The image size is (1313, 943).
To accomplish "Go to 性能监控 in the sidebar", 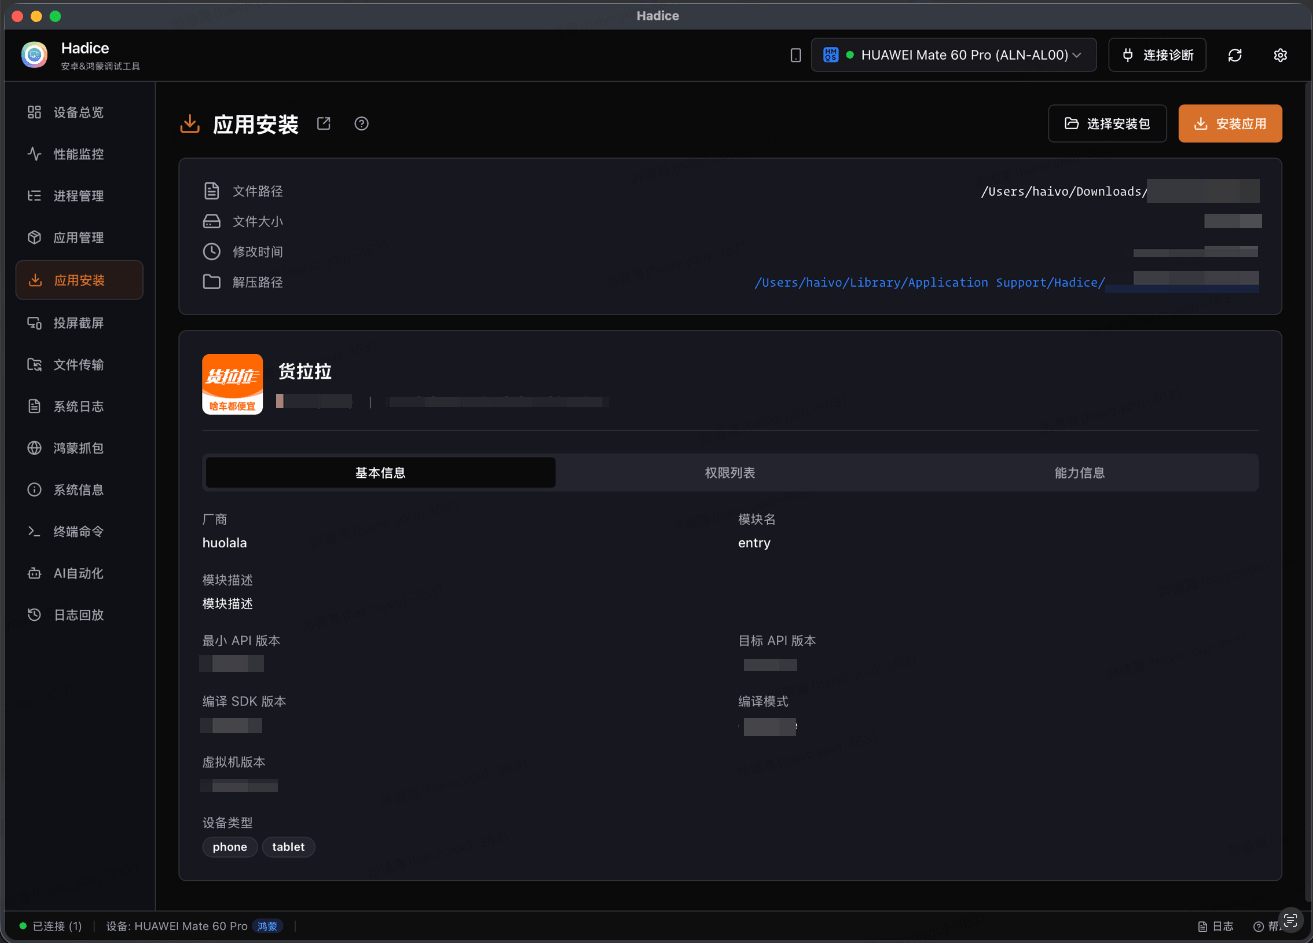I will pos(79,154).
